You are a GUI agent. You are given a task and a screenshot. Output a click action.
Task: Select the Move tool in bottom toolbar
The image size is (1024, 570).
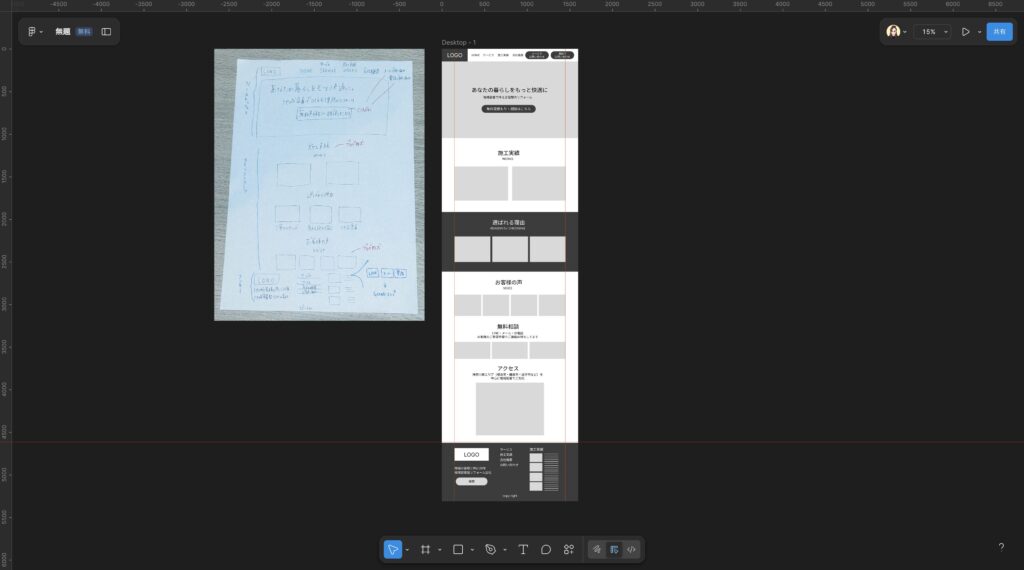393,549
